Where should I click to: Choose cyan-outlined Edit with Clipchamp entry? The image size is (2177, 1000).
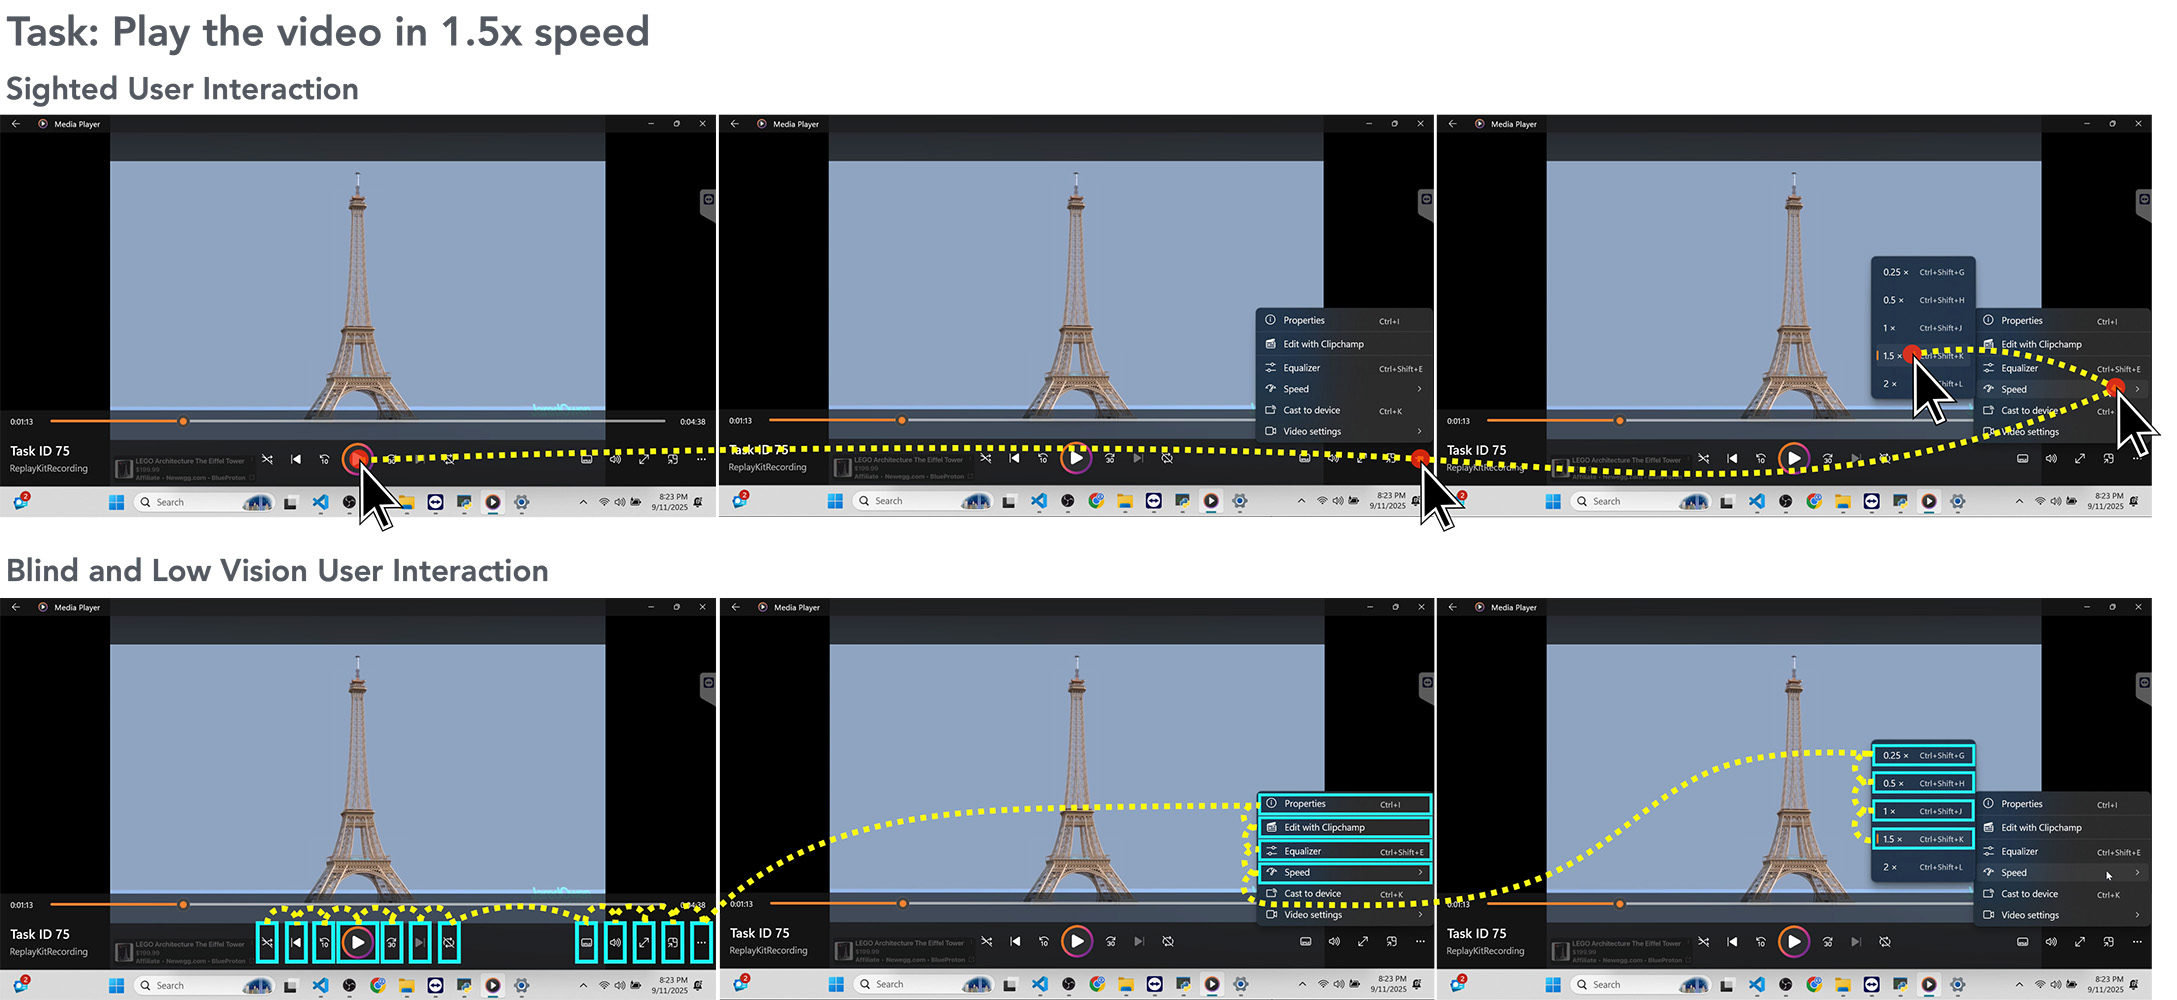1344,827
